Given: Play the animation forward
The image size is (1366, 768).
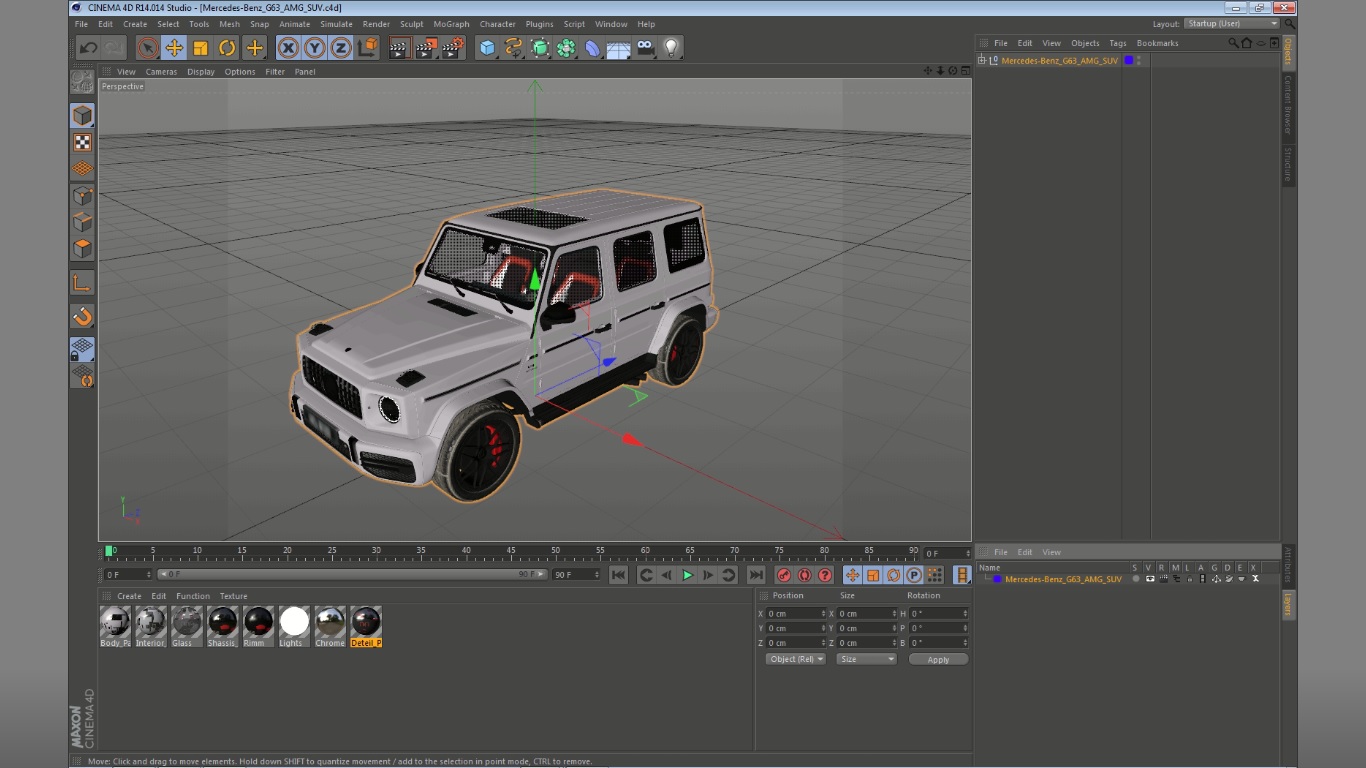Looking at the screenshot, I should click(687, 575).
